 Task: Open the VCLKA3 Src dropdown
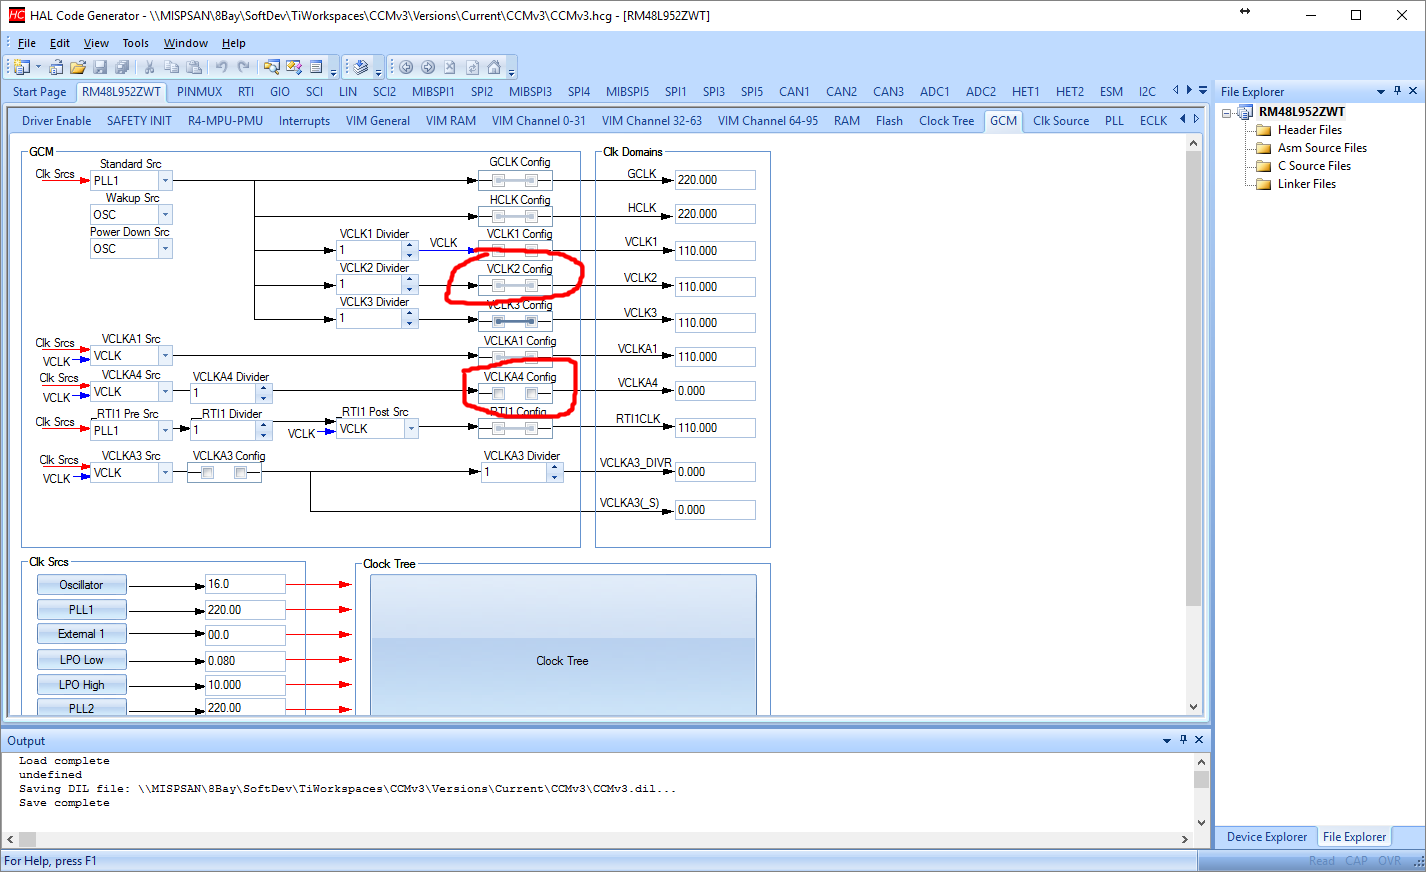[x=165, y=473]
